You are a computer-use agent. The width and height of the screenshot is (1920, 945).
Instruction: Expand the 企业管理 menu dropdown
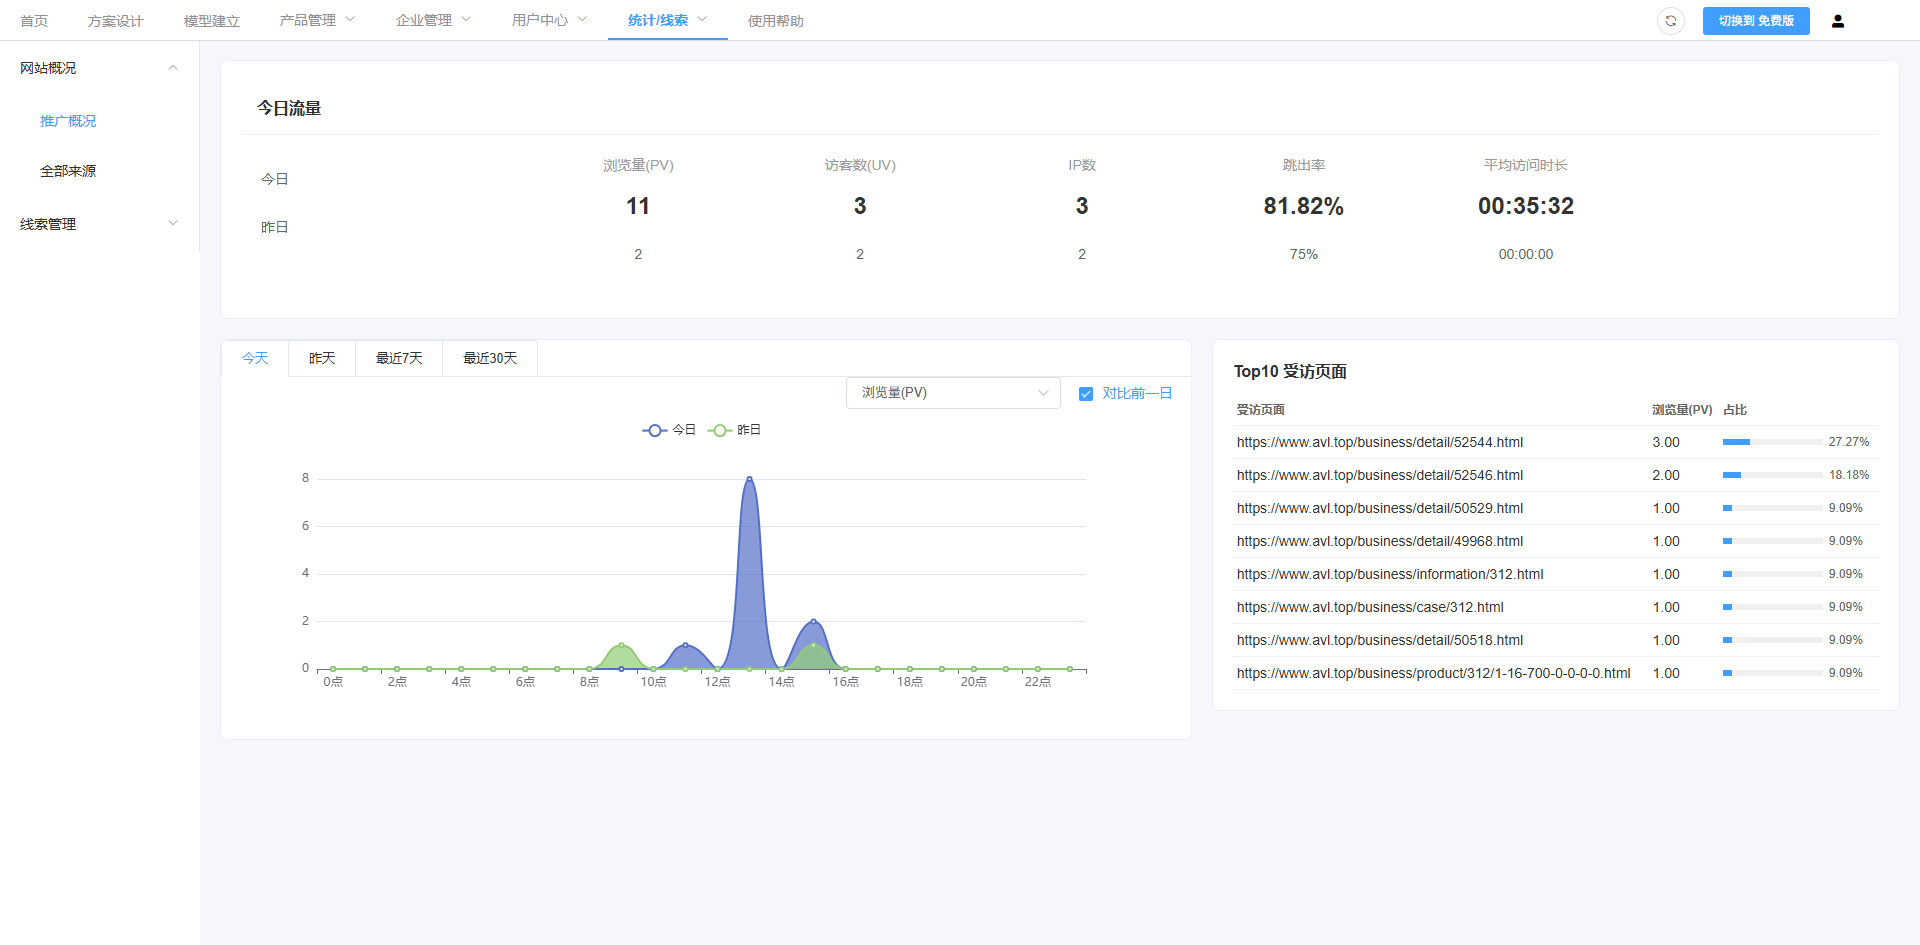pos(433,20)
